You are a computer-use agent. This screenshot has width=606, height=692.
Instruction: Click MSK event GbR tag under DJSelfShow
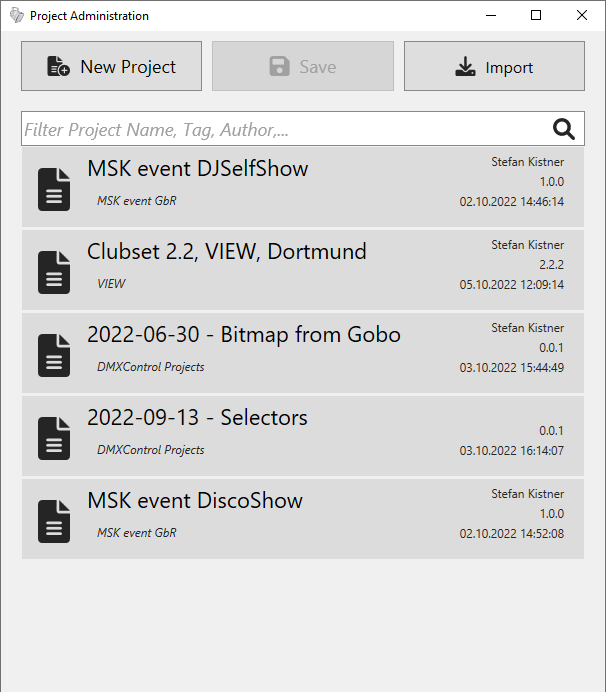pos(136,201)
